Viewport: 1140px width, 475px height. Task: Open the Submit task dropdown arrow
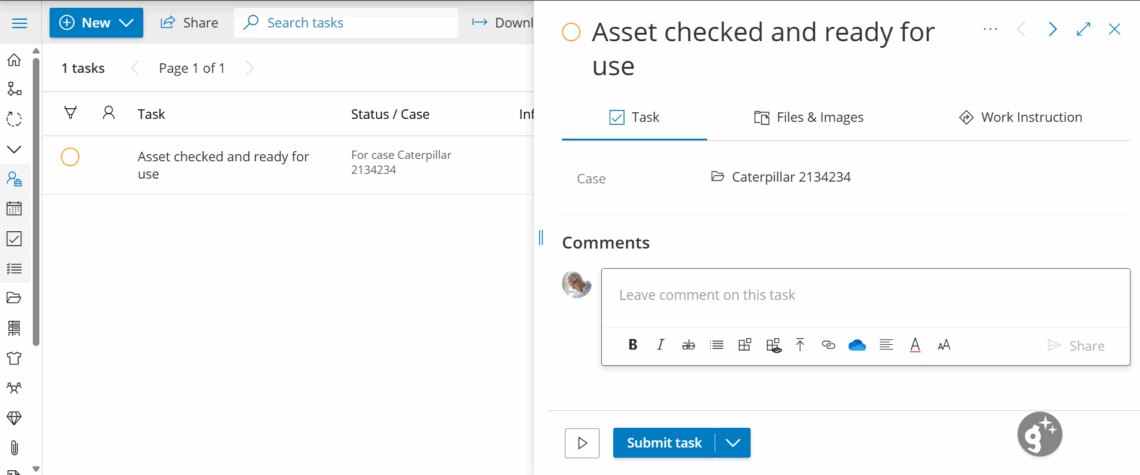(733, 443)
